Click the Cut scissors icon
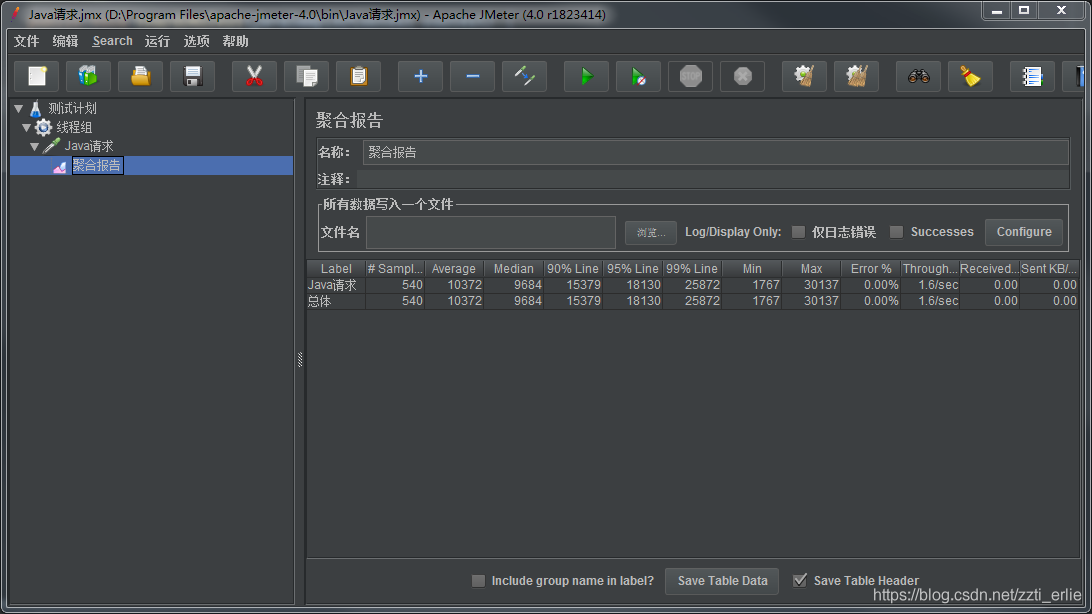 pyautogui.click(x=254, y=76)
